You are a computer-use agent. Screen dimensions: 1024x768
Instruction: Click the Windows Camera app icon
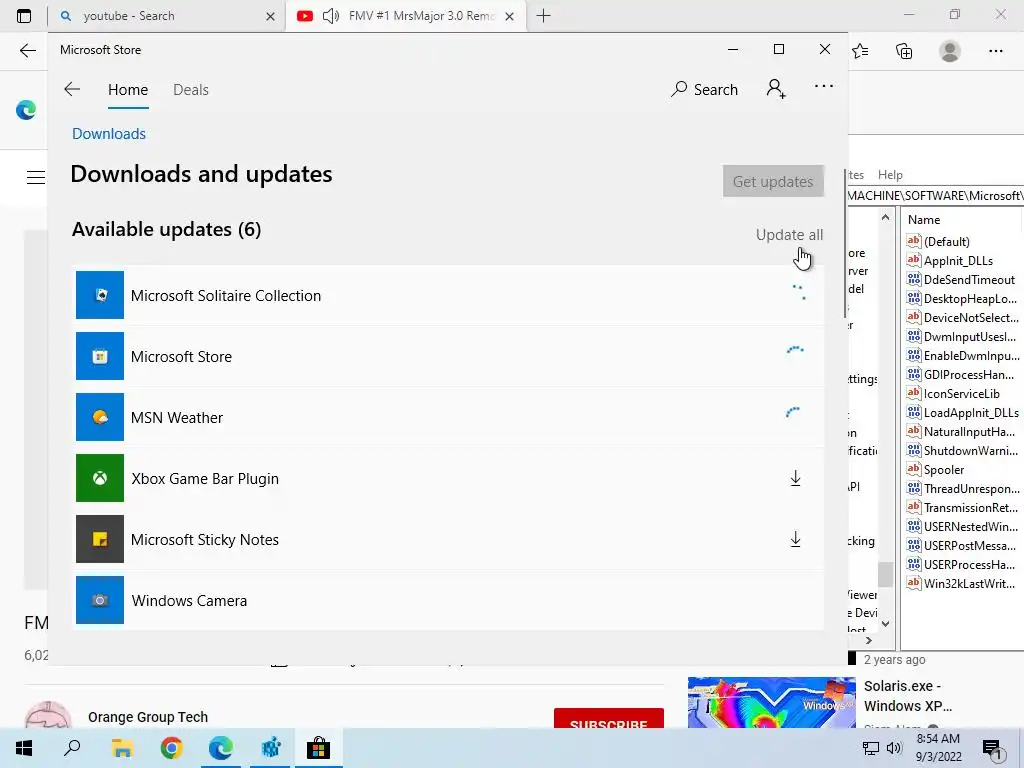click(x=100, y=600)
